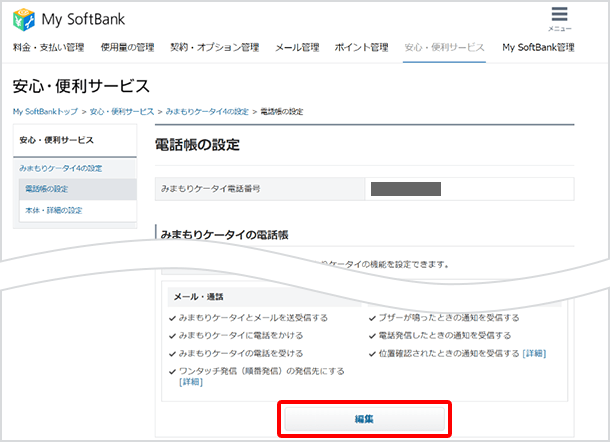Click the メール・通話 section header
The image size is (610, 442).
(198, 297)
